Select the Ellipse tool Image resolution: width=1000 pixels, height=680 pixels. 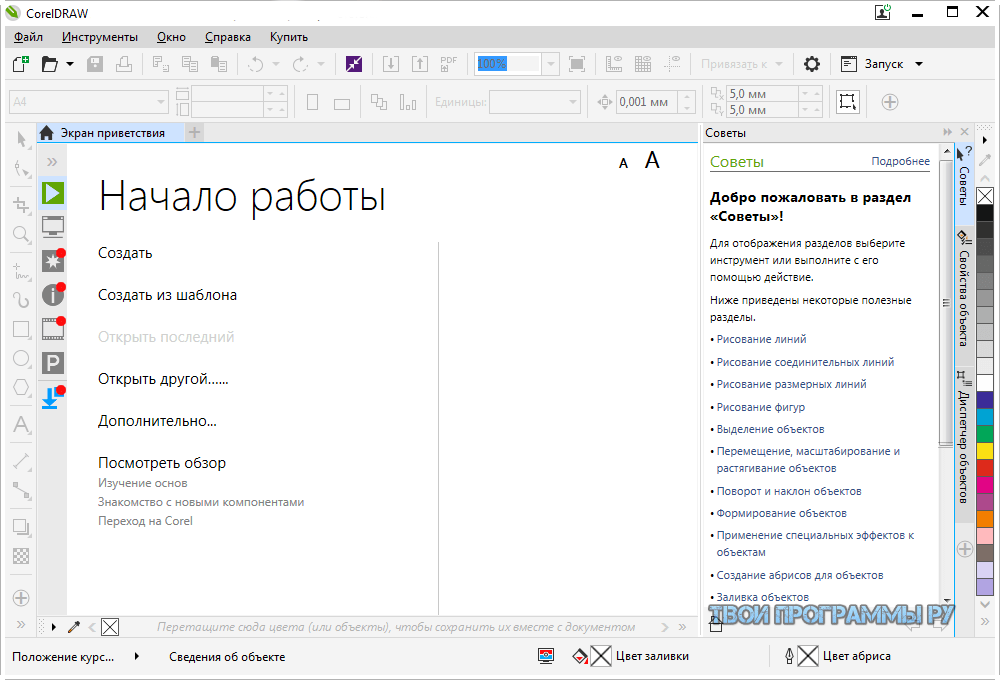(x=22, y=358)
